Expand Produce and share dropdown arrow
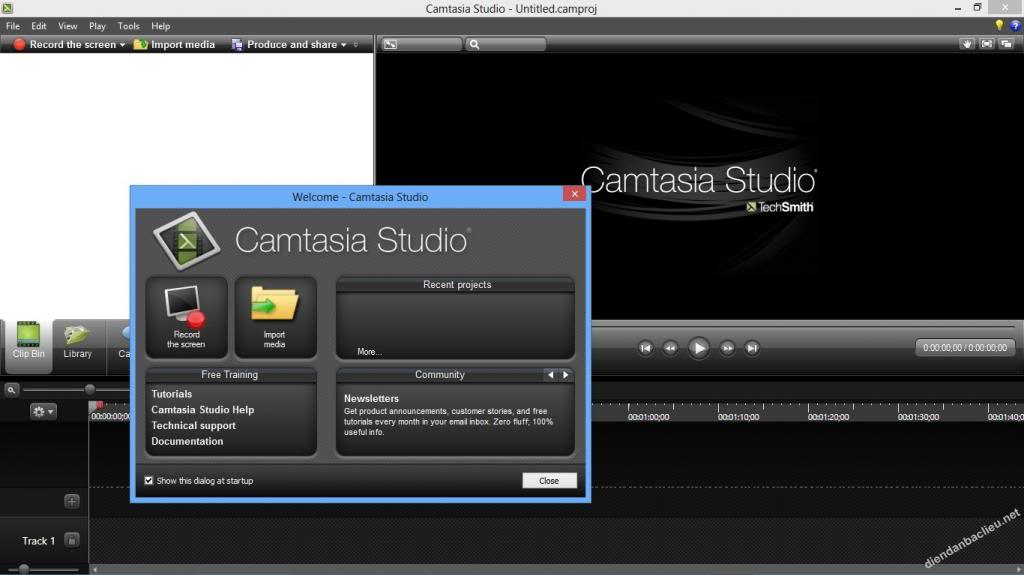Screen dimensions: 1024x575 pos(344,45)
